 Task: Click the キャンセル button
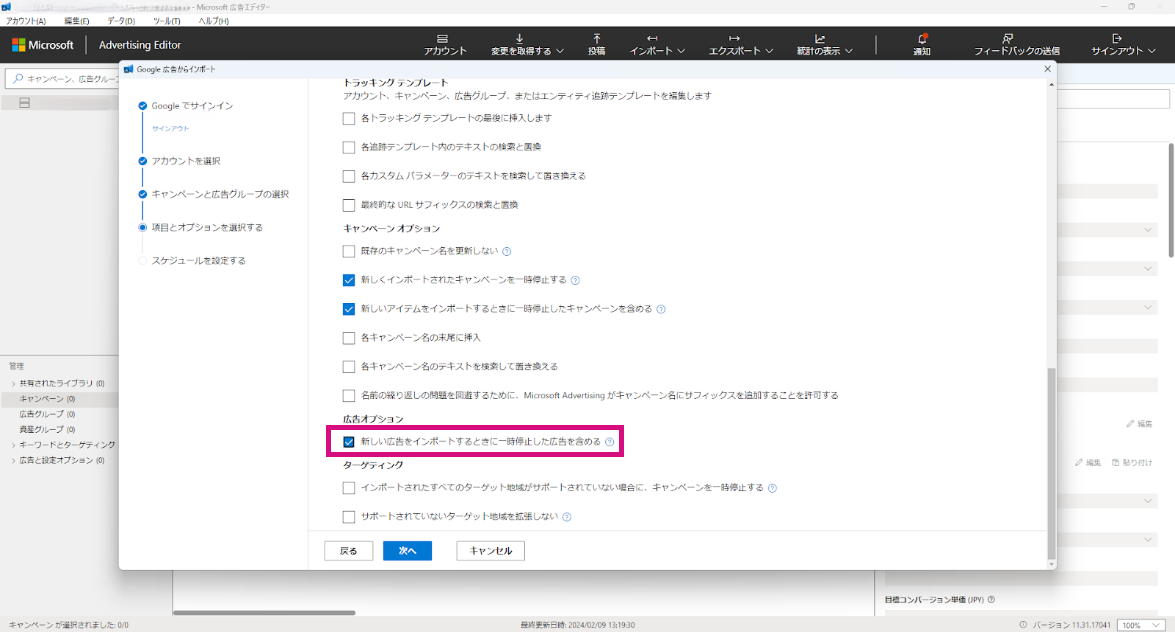click(490, 551)
